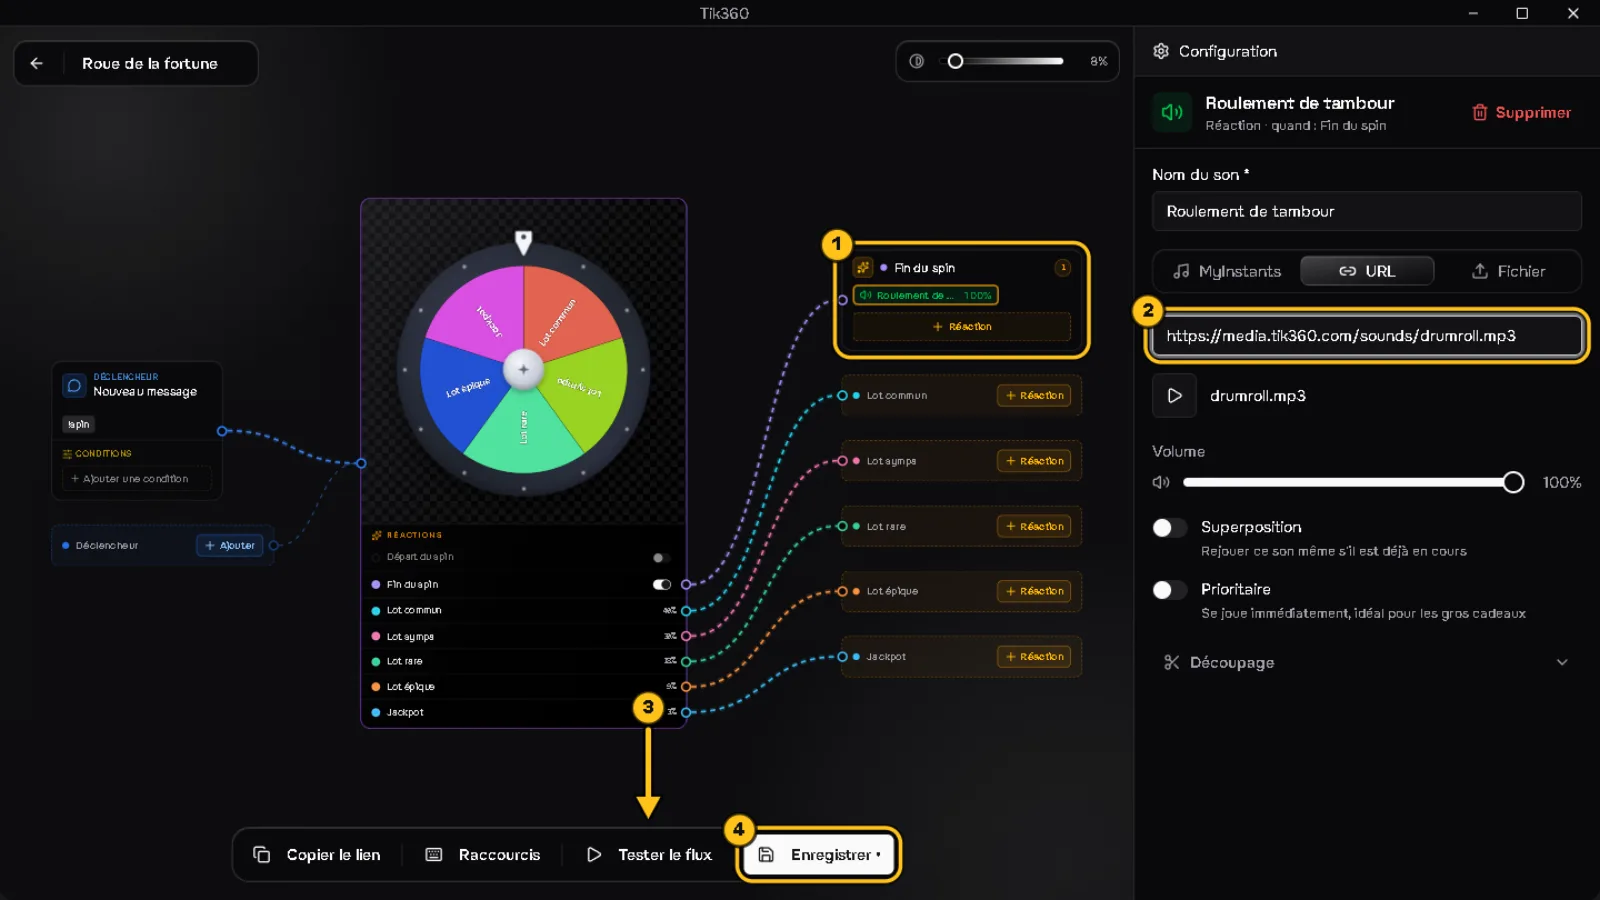Image resolution: width=1600 pixels, height=900 pixels.
Task: Click the wheel center spin hub
Action: pyautogui.click(x=523, y=369)
